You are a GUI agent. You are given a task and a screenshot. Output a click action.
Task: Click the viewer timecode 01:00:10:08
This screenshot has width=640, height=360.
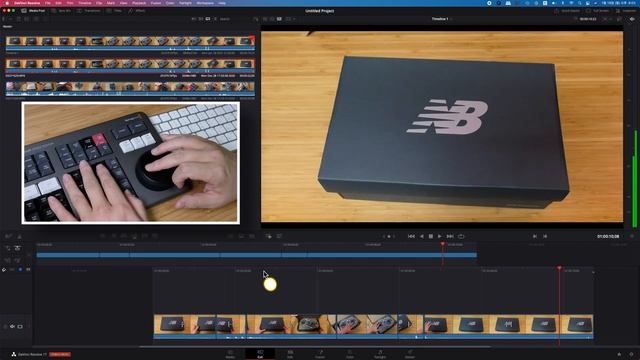pos(608,236)
